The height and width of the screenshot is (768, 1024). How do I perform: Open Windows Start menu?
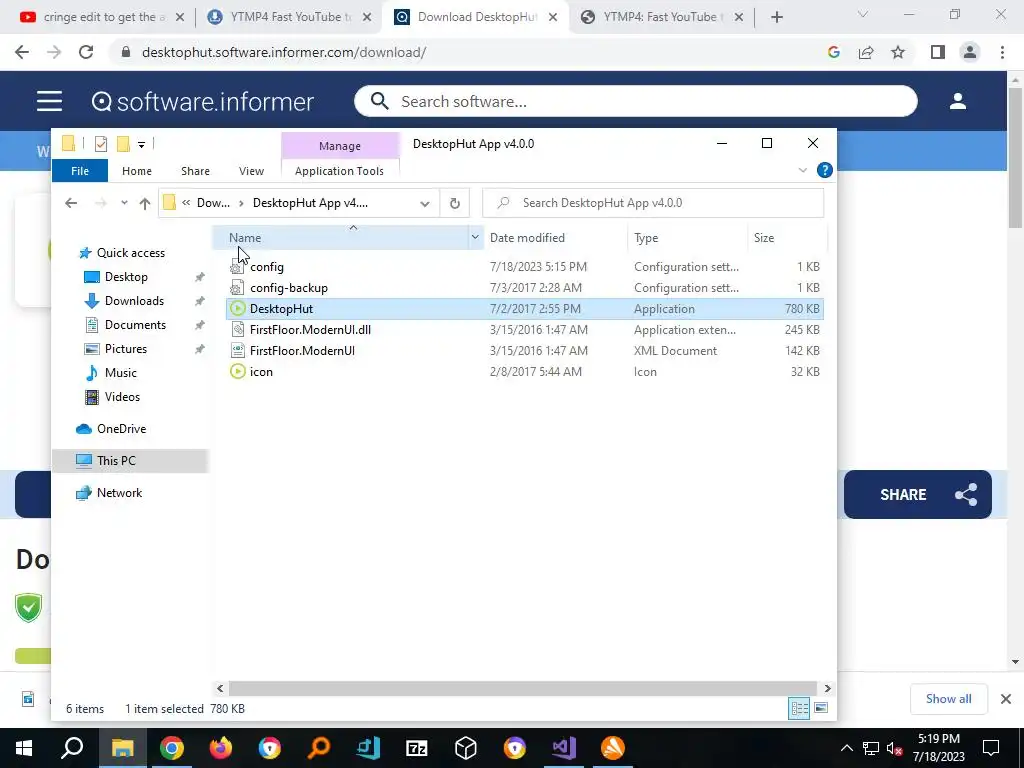click(x=24, y=748)
